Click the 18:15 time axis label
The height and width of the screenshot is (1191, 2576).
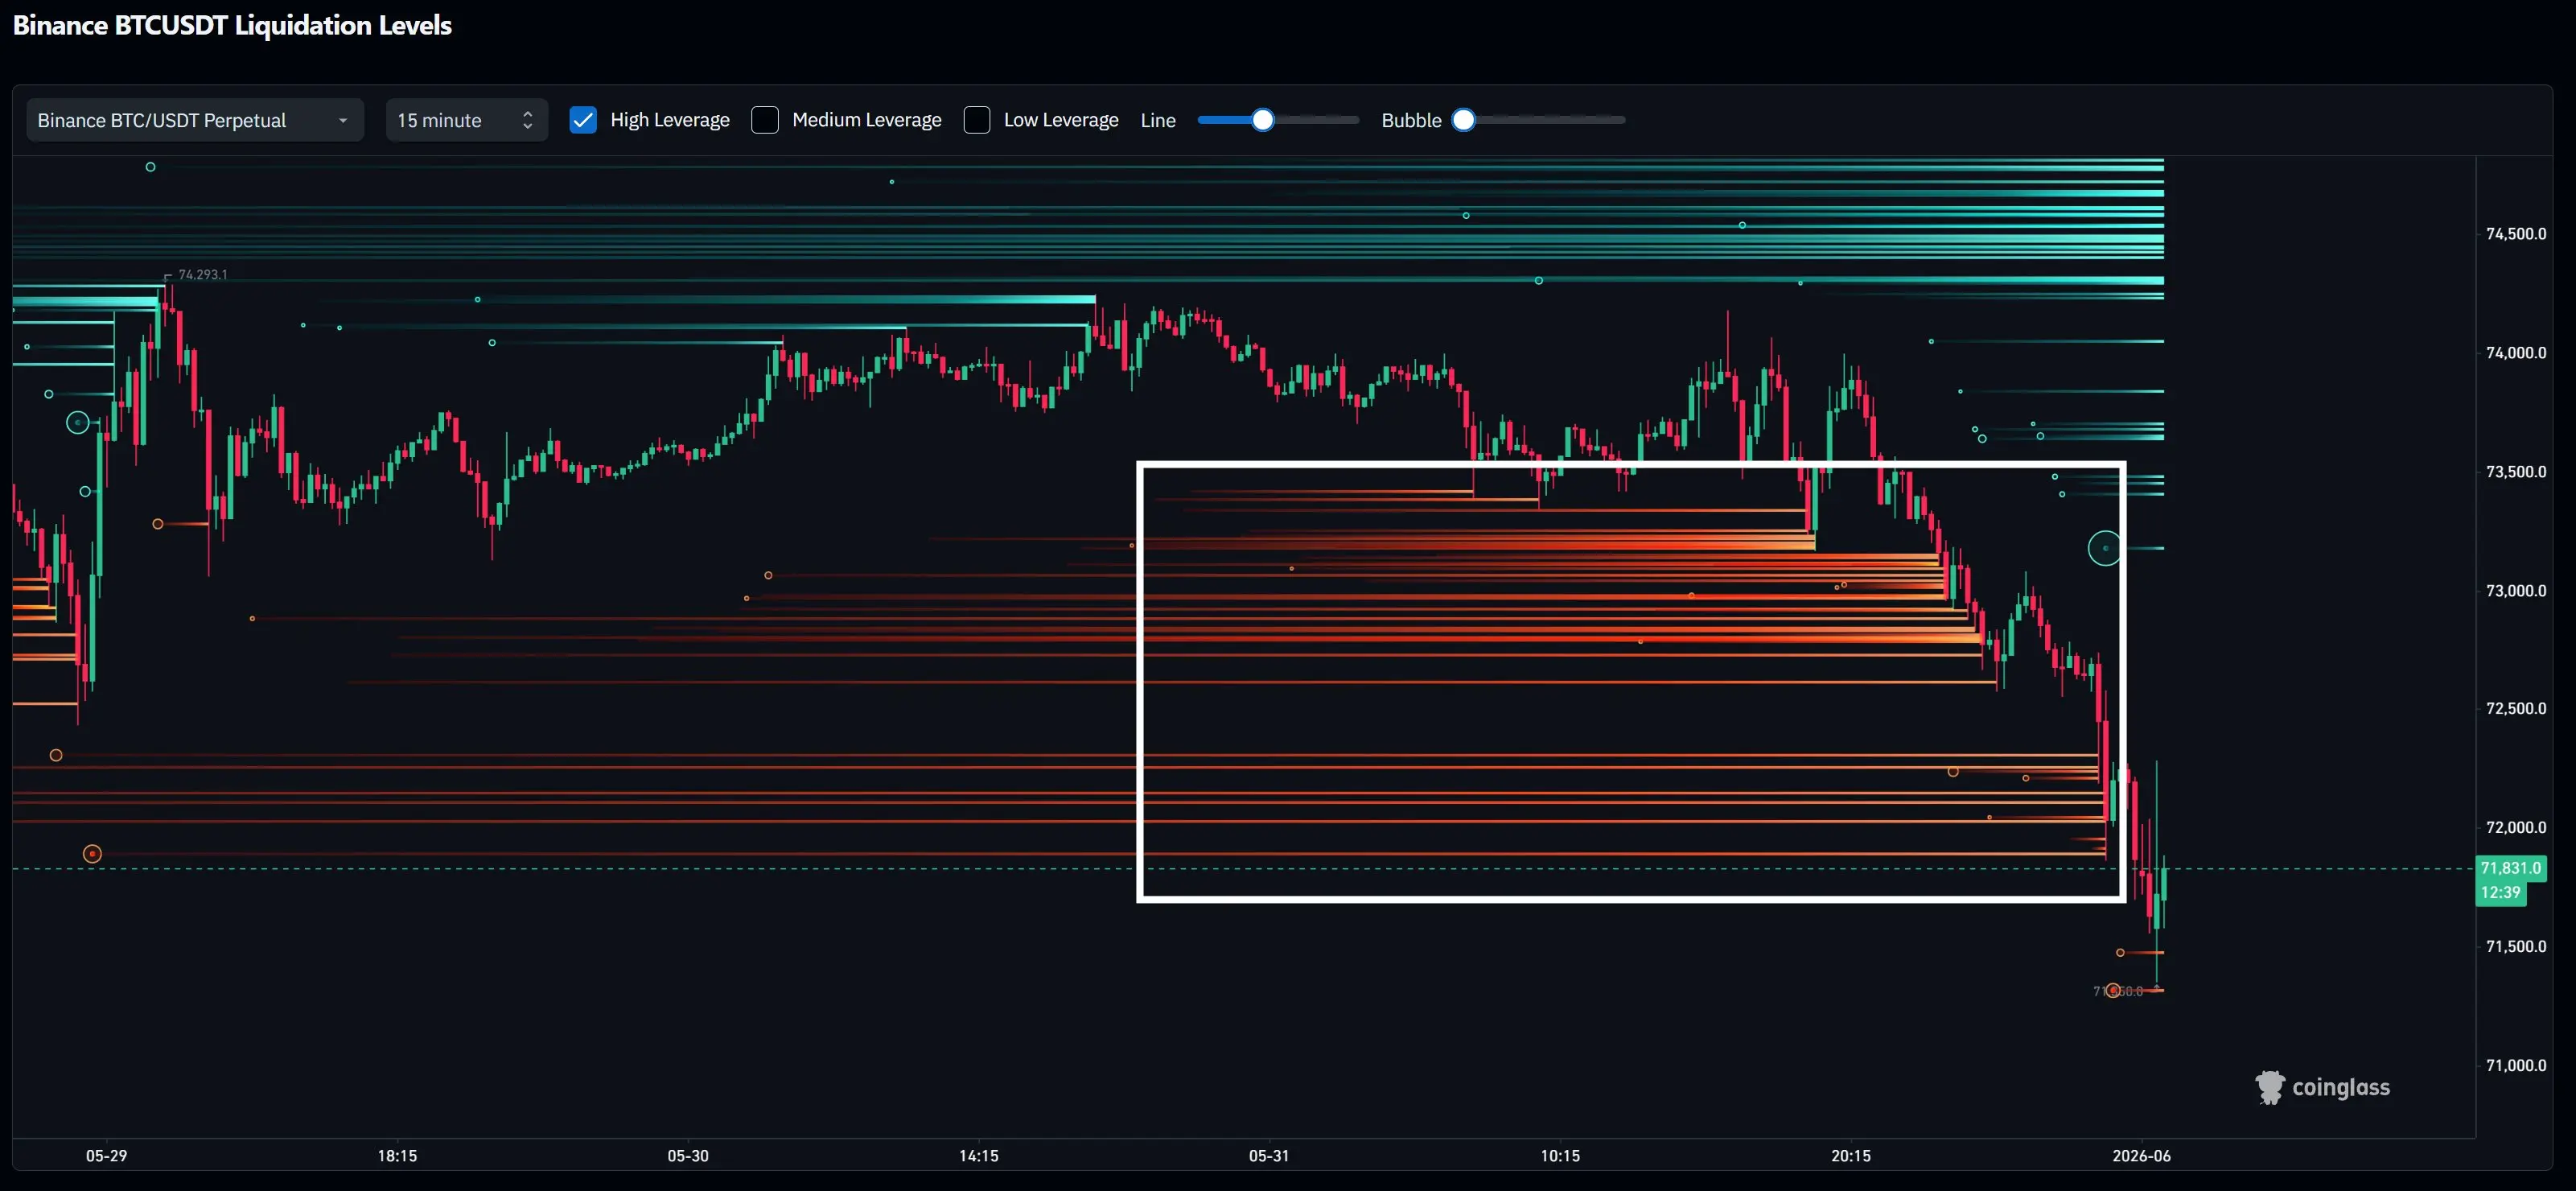(397, 1156)
